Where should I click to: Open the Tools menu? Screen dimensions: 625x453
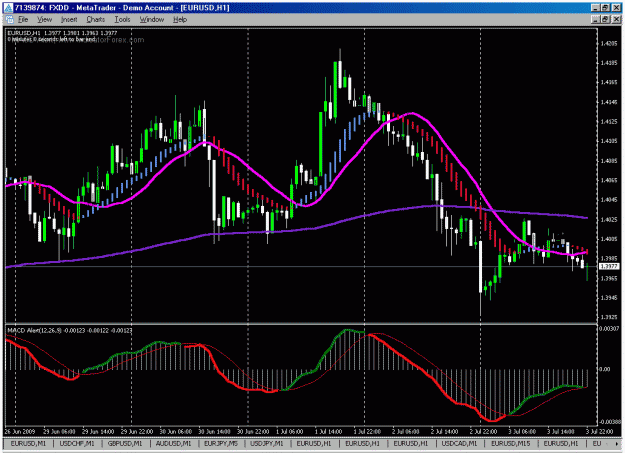click(x=122, y=20)
